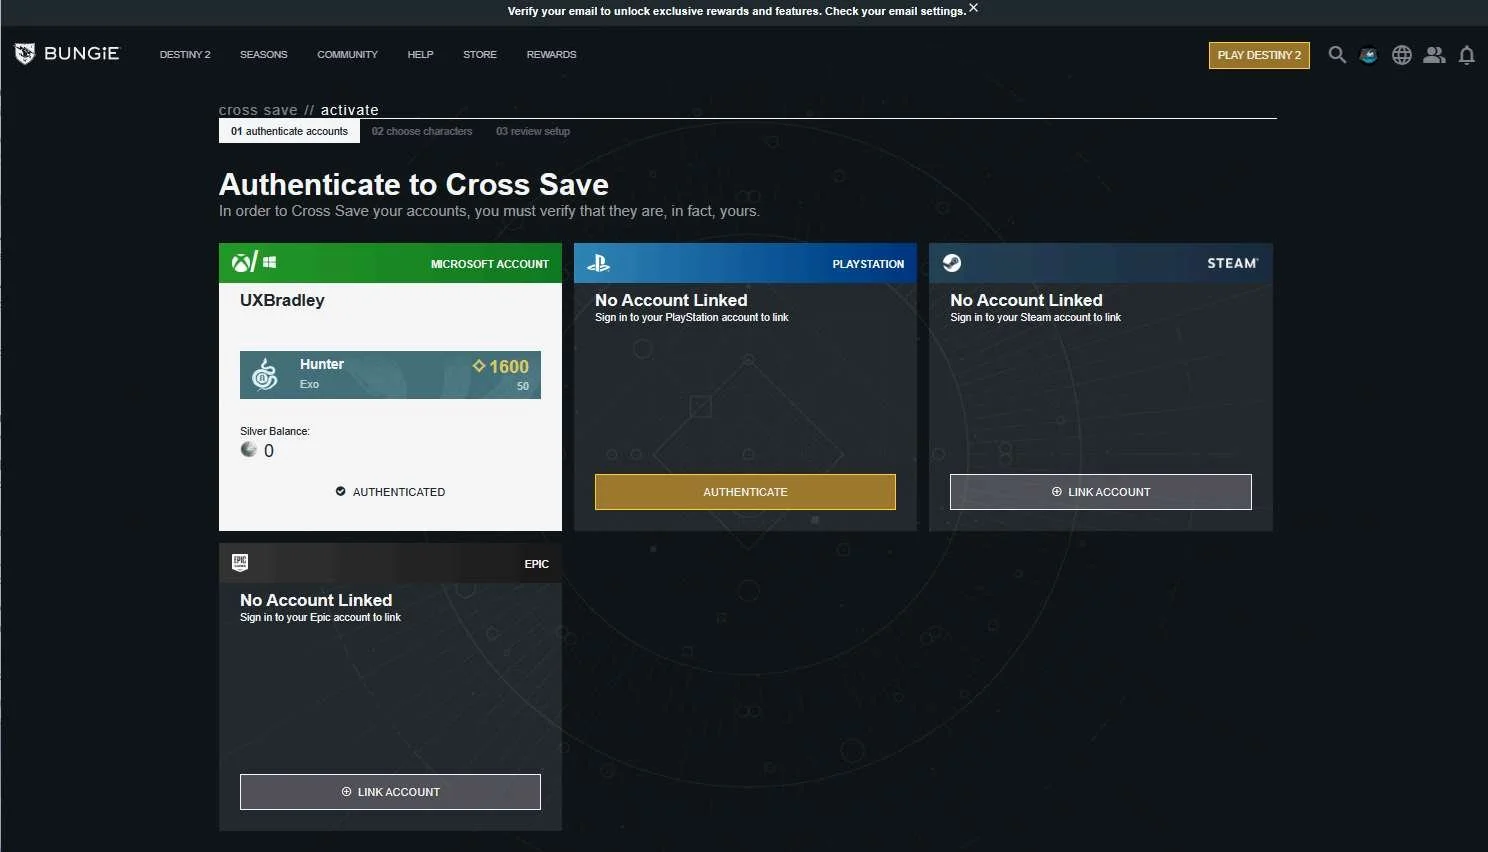
Task: Click the Authenticated status on Microsoft card
Action: [x=390, y=492]
